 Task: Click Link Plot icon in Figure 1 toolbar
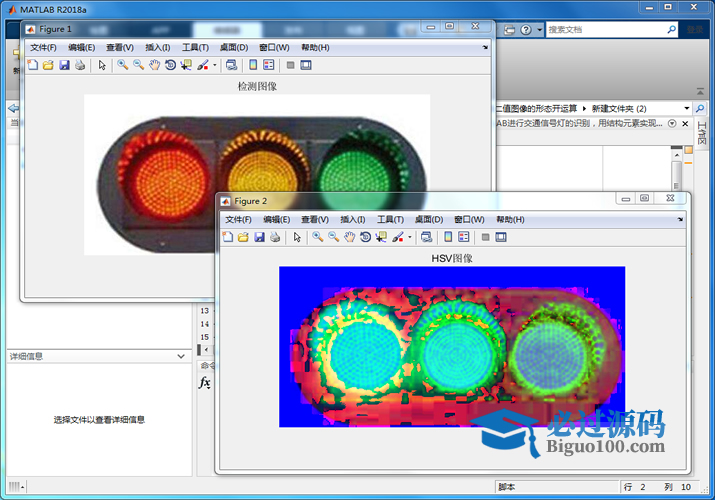point(232,65)
